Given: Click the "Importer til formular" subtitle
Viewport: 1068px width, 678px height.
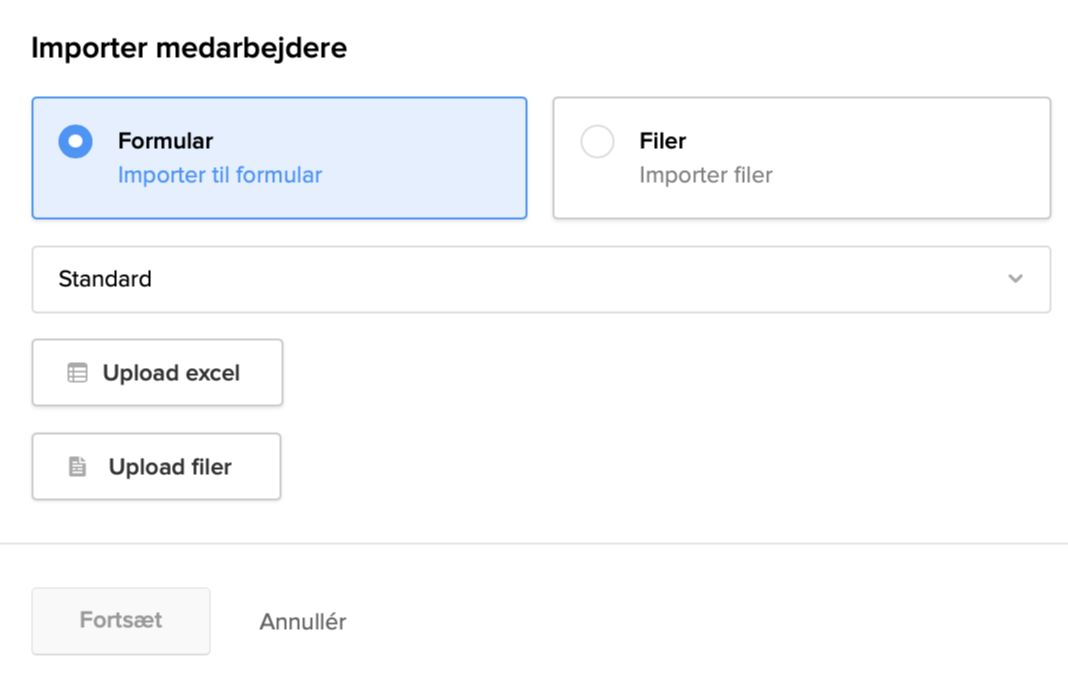Looking at the screenshot, I should click(220, 175).
